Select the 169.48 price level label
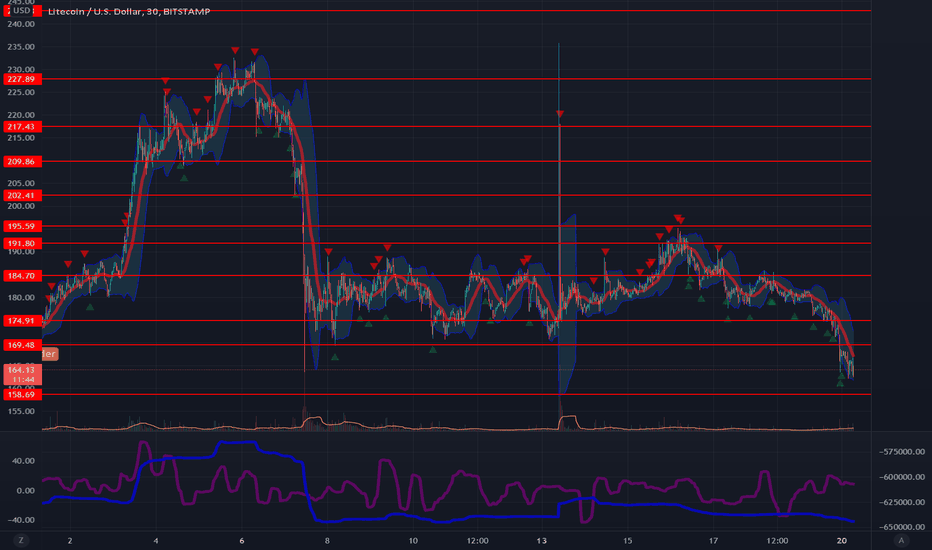 (x=21, y=345)
